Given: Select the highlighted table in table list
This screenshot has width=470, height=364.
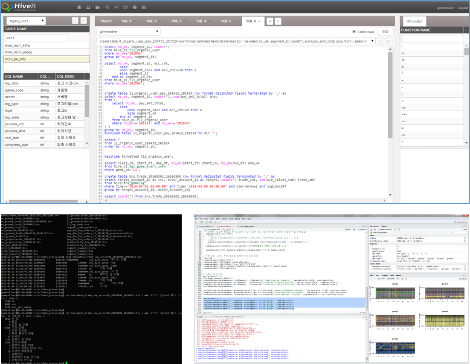Looking at the screenshot, I should point(47,59).
